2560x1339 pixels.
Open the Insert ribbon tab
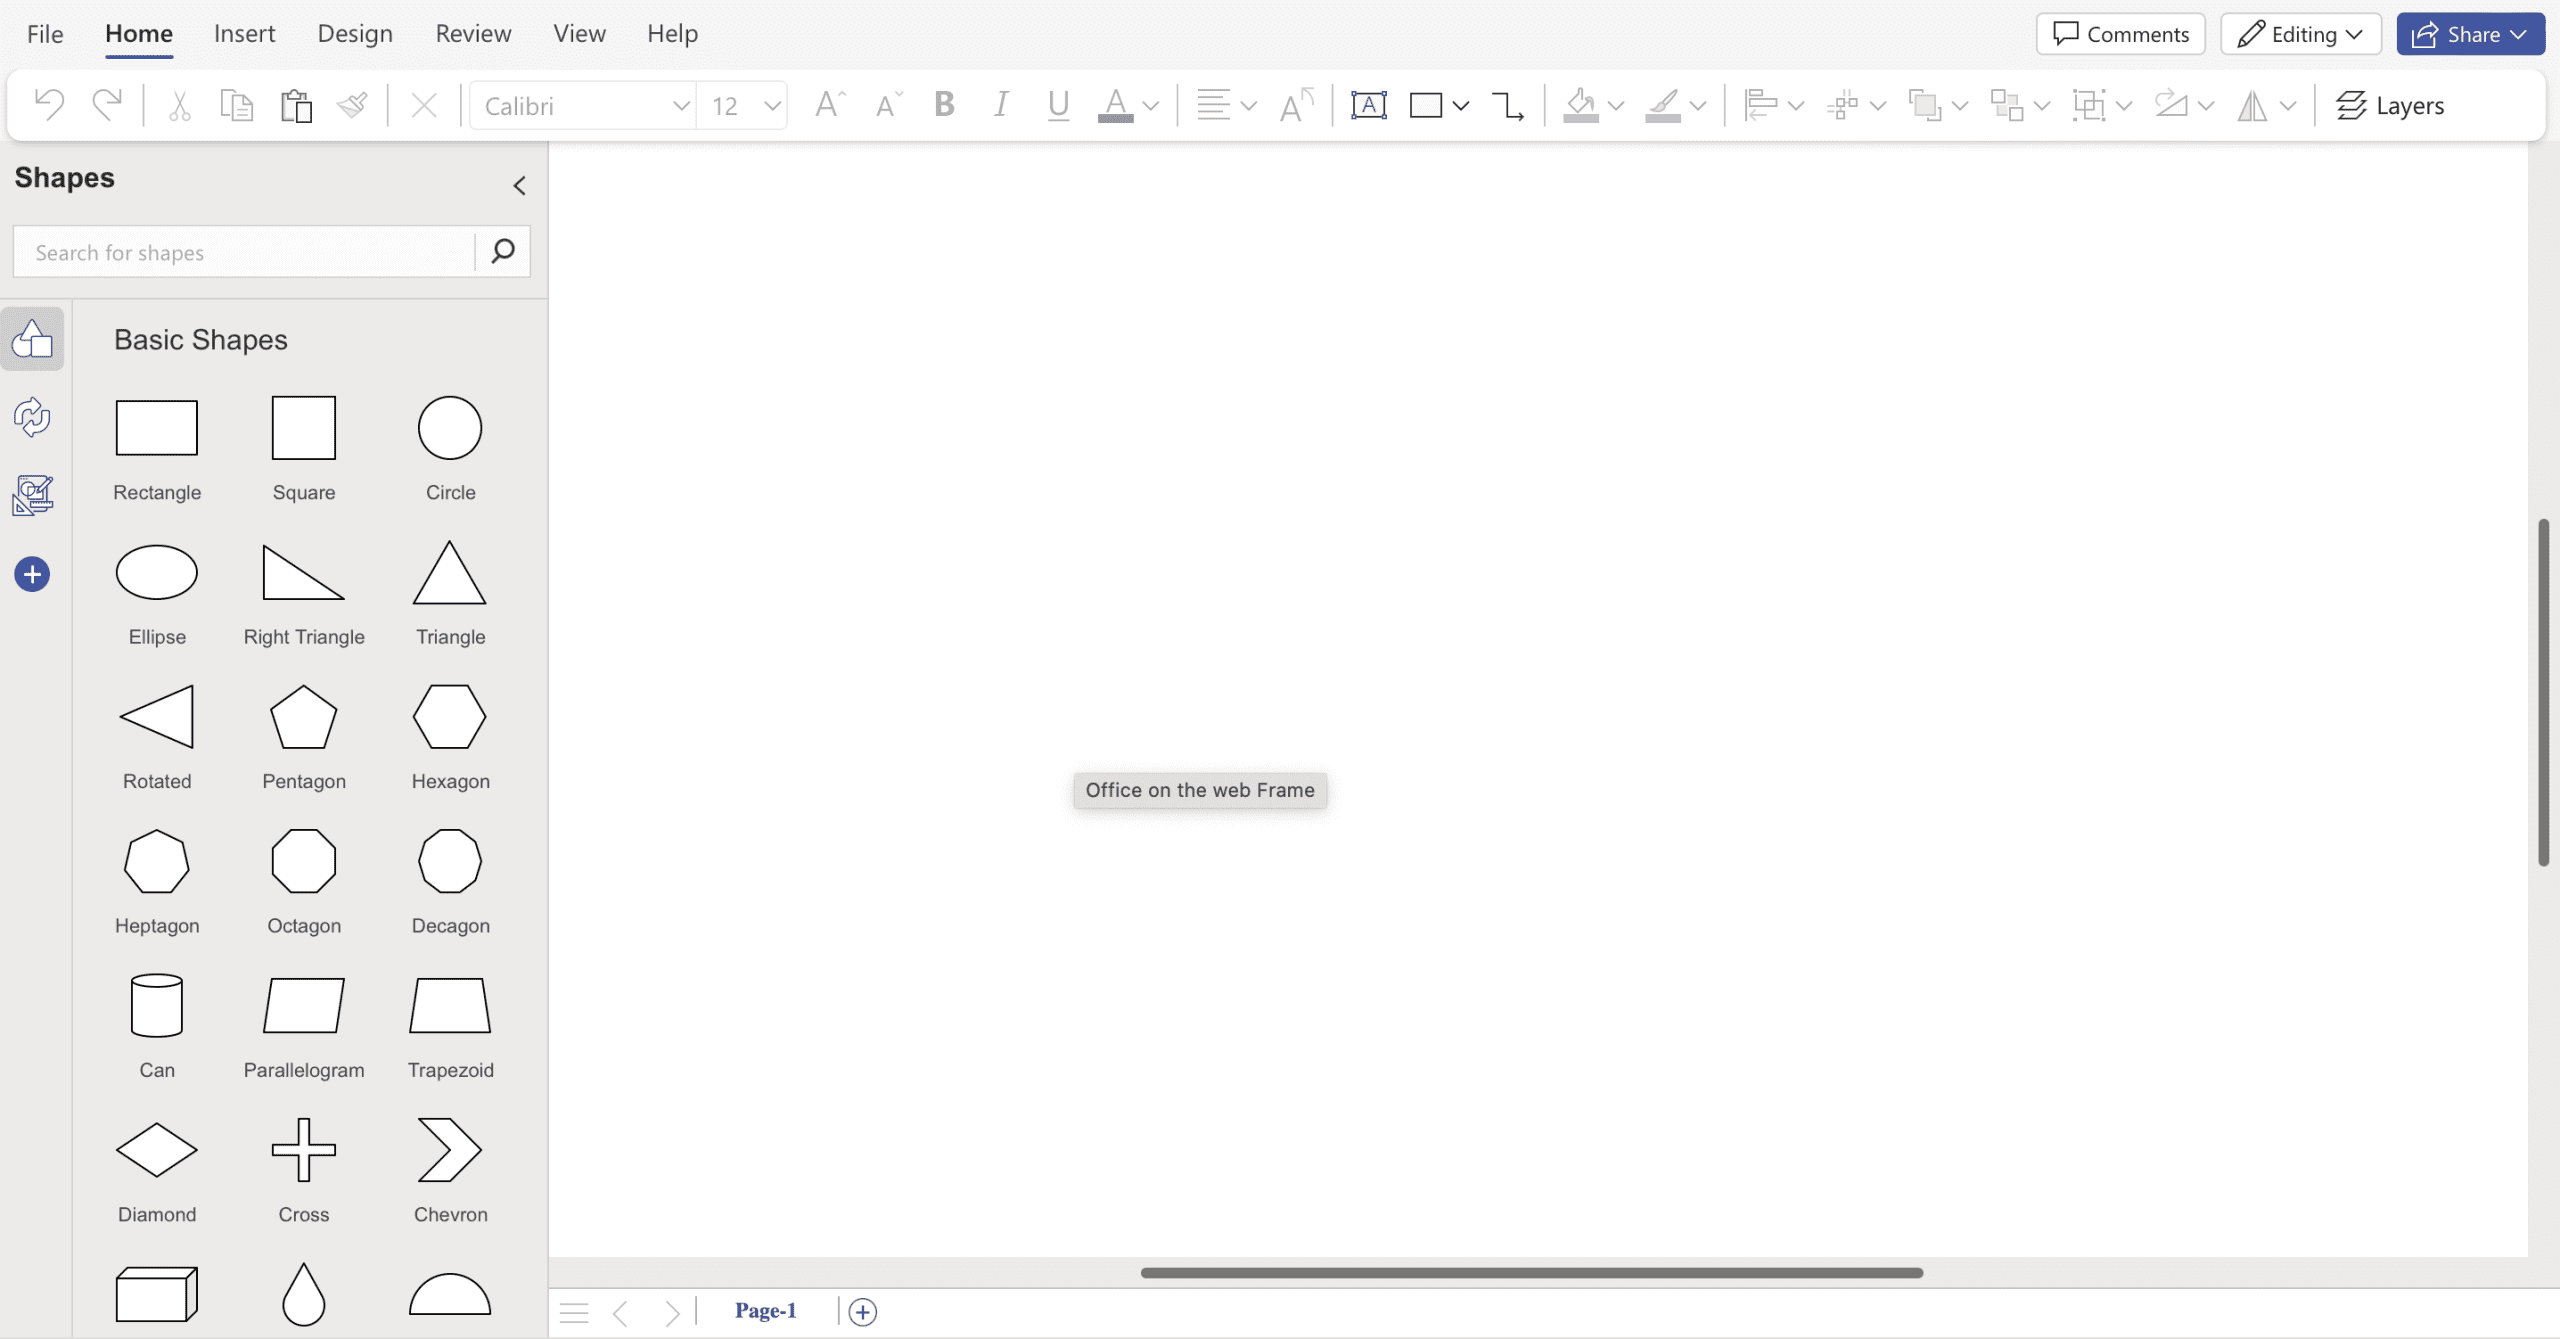[x=244, y=34]
